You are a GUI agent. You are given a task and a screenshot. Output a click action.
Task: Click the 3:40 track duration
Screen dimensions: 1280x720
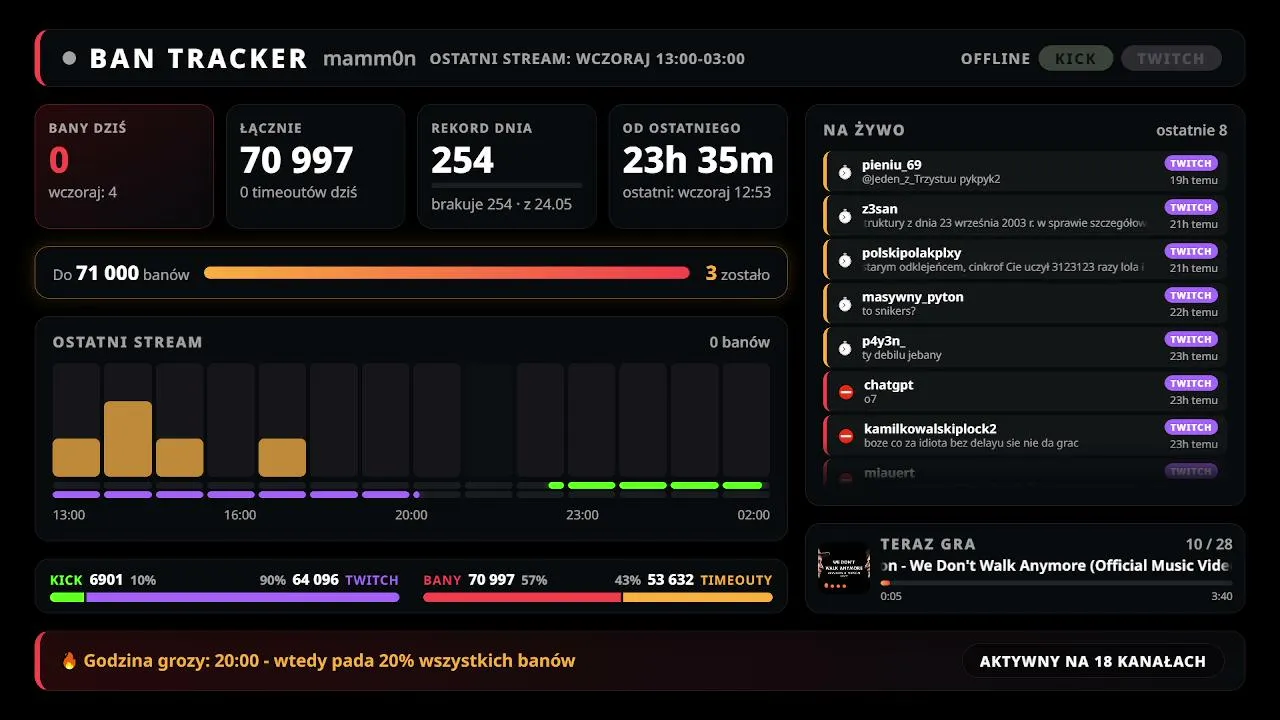click(x=1222, y=596)
